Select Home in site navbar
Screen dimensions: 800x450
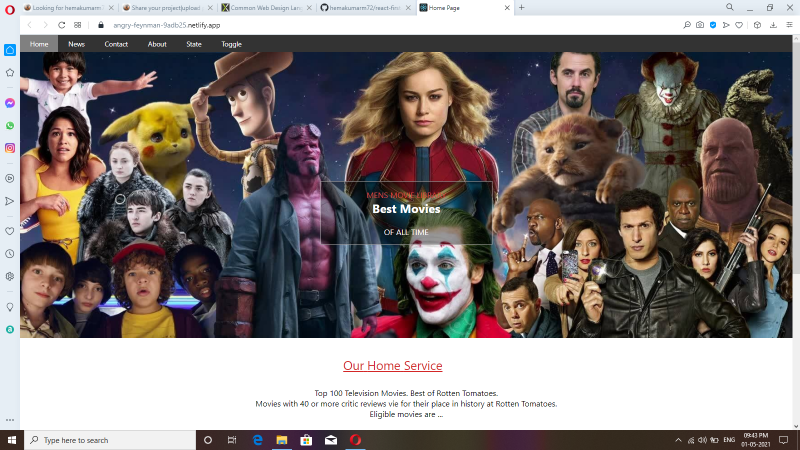(39, 44)
